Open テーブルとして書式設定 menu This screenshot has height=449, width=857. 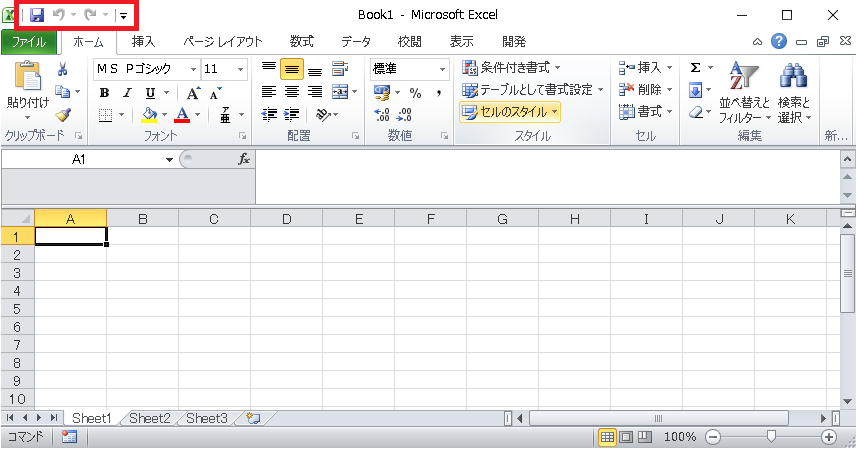(x=533, y=90)
